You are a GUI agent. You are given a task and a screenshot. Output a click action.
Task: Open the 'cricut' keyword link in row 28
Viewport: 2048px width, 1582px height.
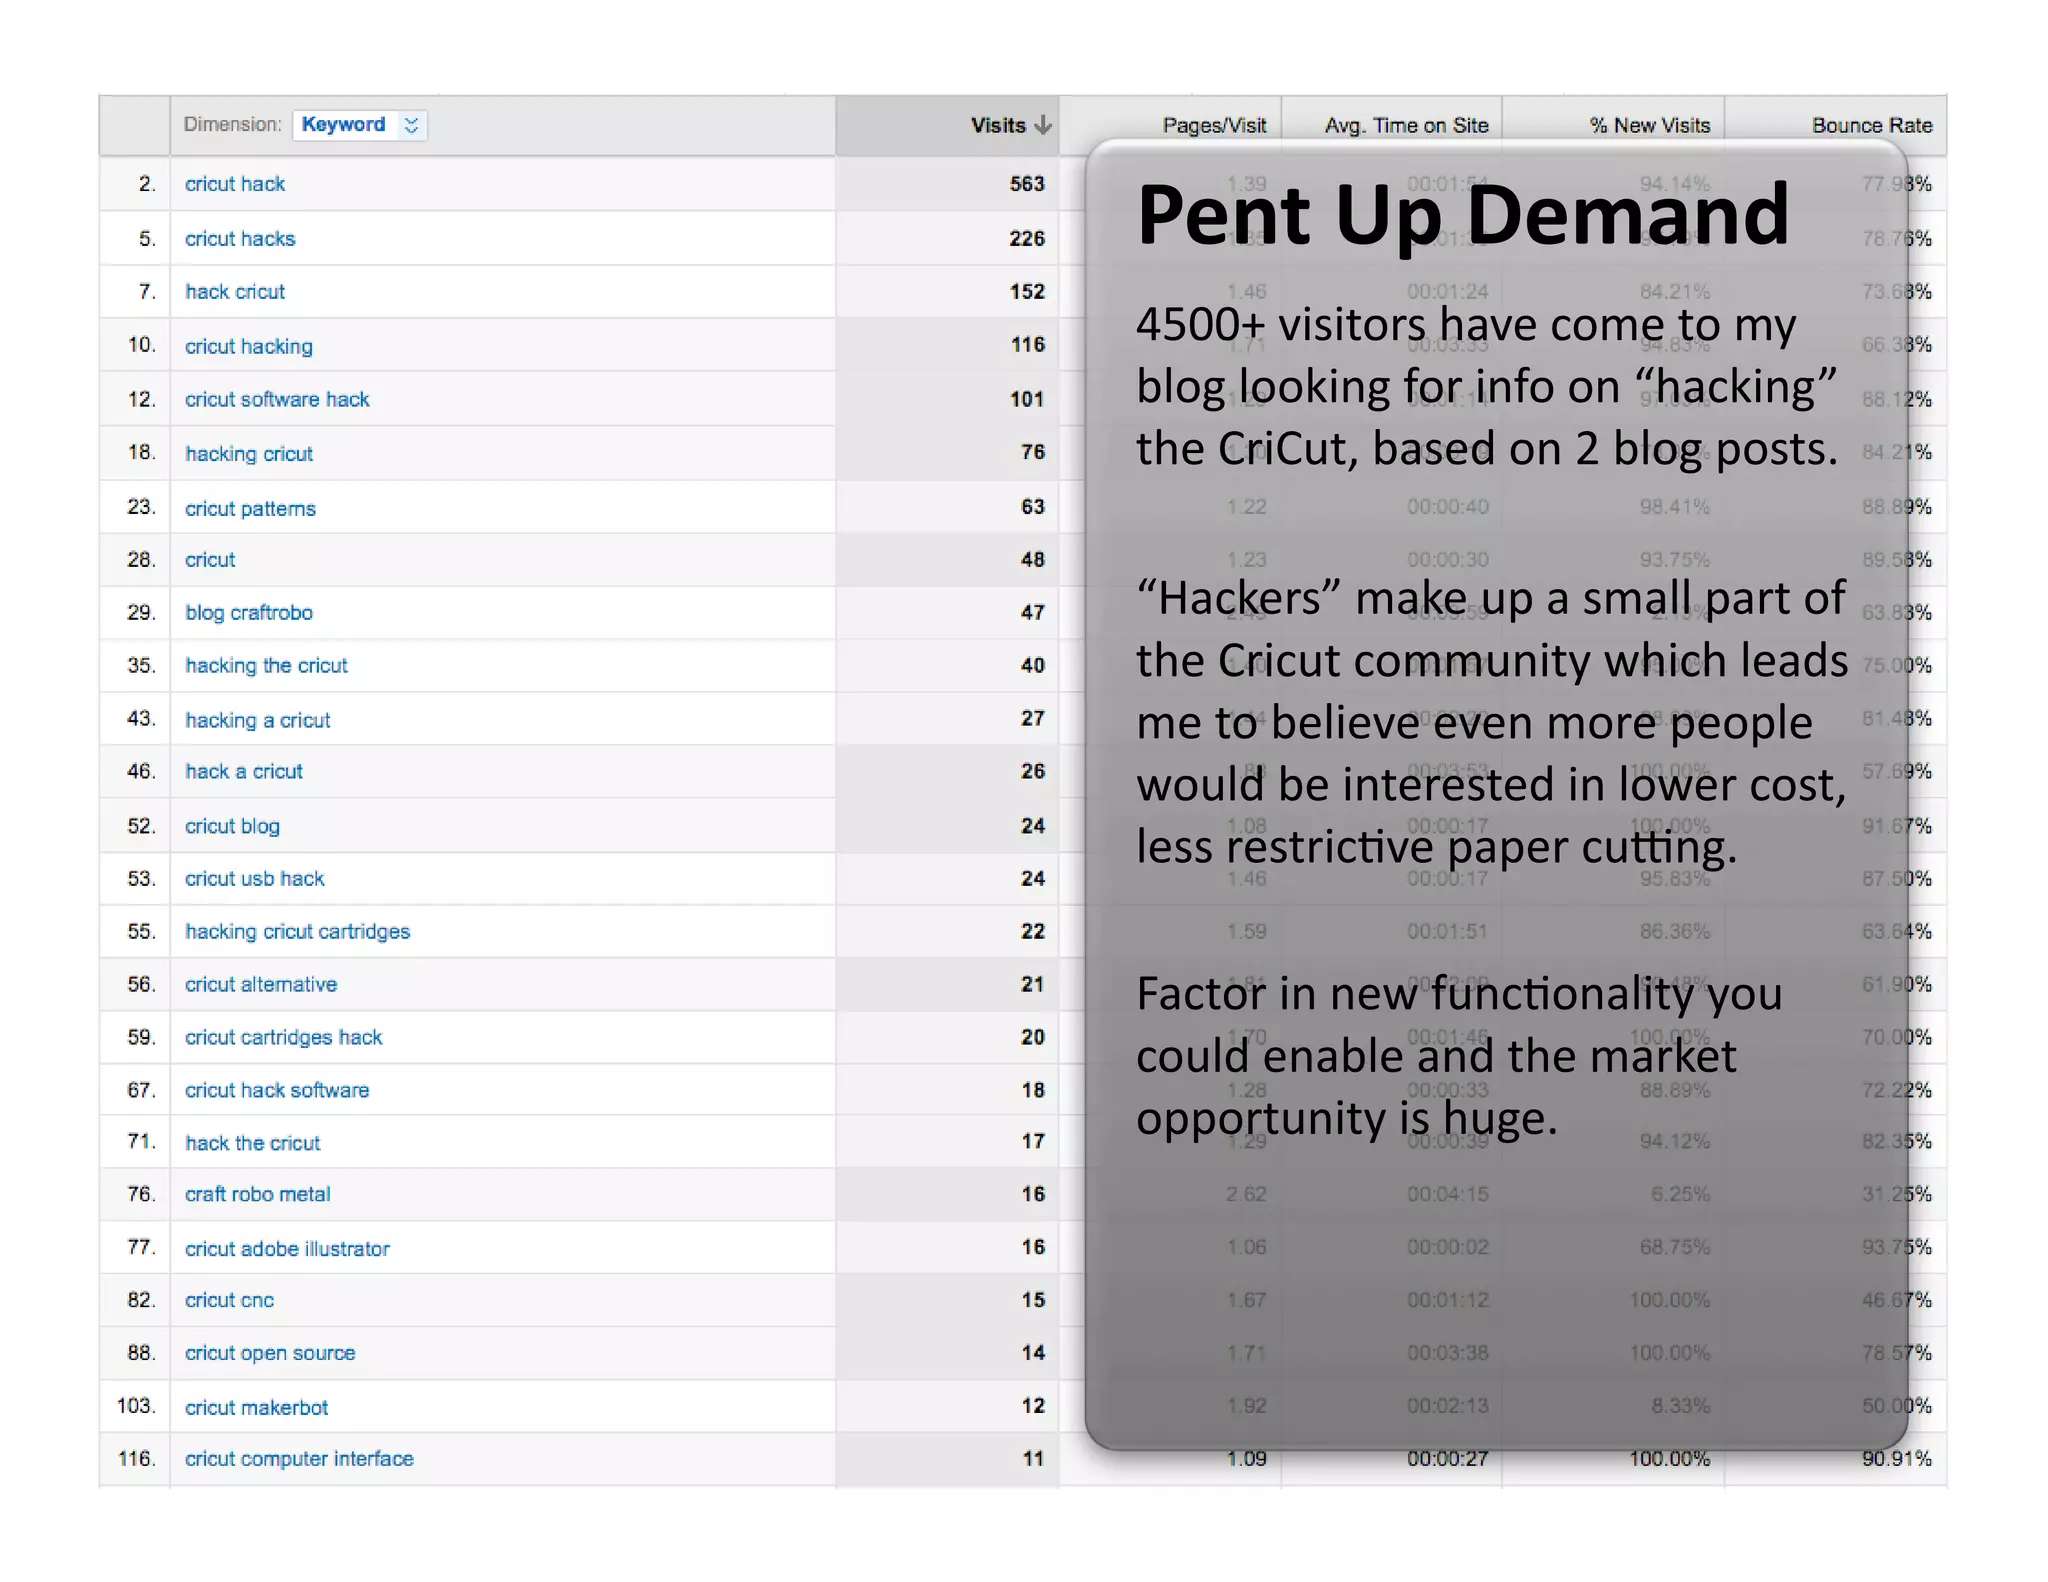[210, 560]
